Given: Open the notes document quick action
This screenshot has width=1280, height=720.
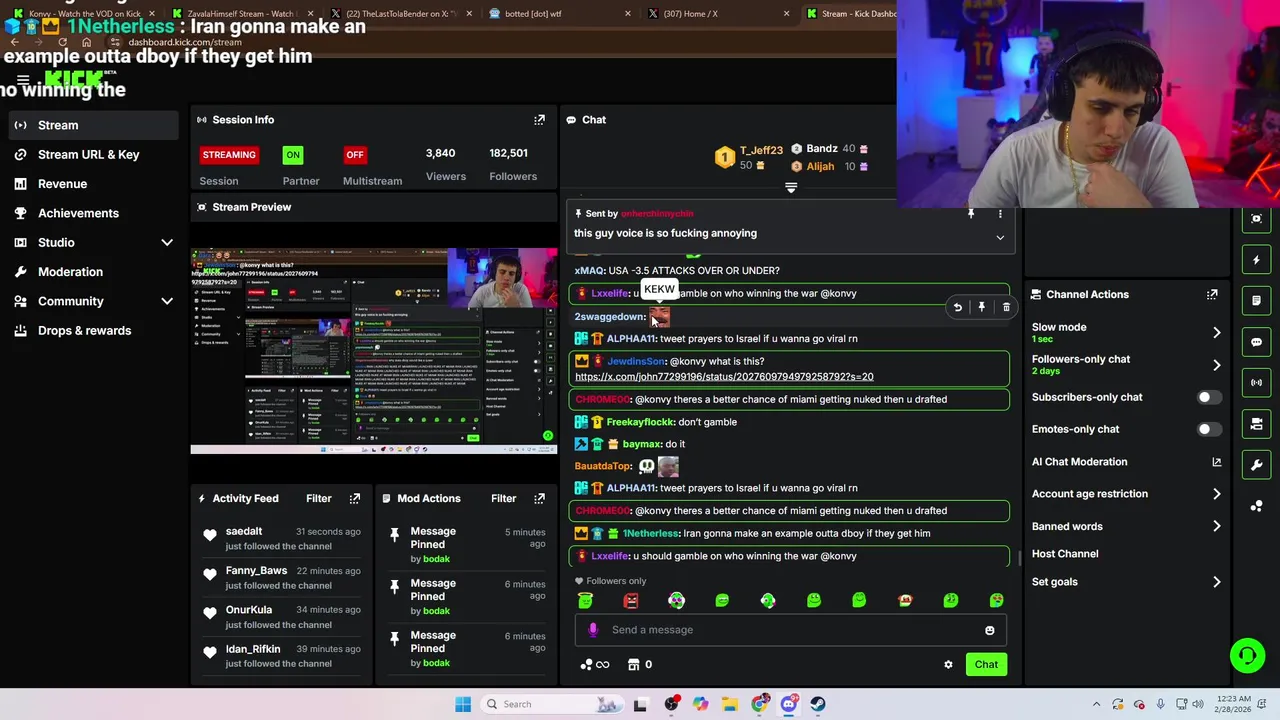Looking at the screenshot, I should coord(1257,300).
